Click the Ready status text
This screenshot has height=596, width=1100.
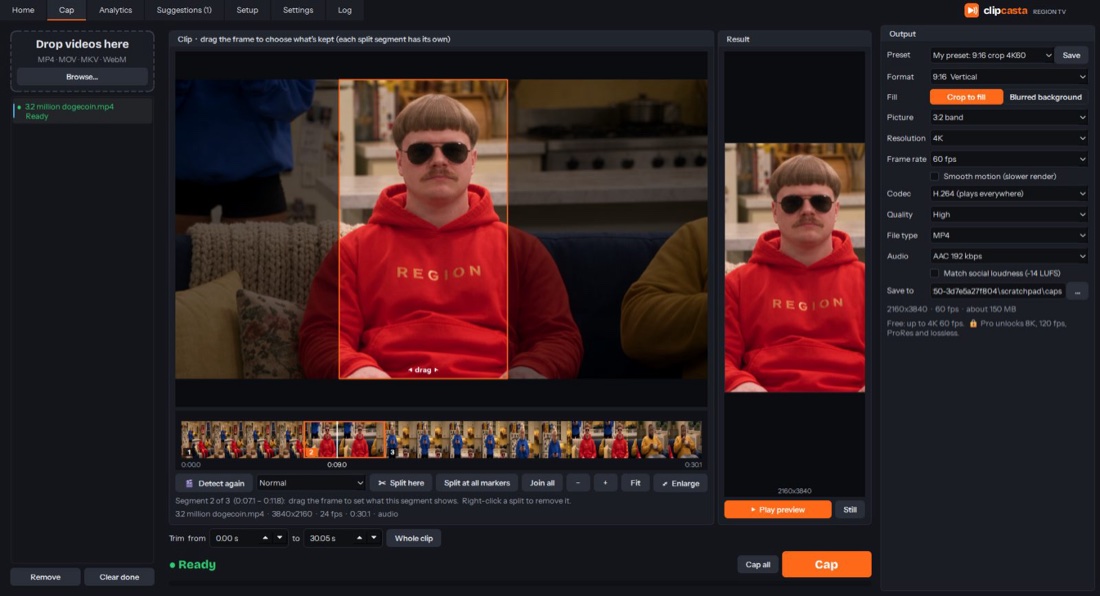(x=193, y=564)
